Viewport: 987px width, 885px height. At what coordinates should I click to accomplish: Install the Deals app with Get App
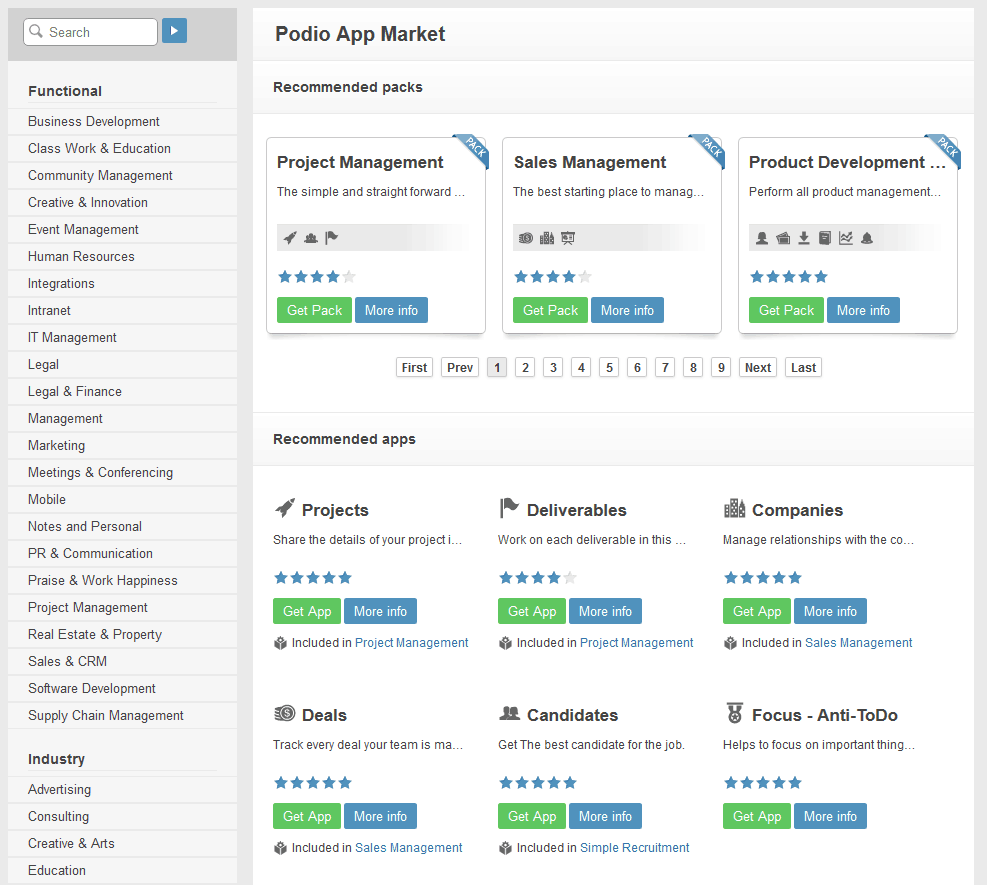pos(306,816)
